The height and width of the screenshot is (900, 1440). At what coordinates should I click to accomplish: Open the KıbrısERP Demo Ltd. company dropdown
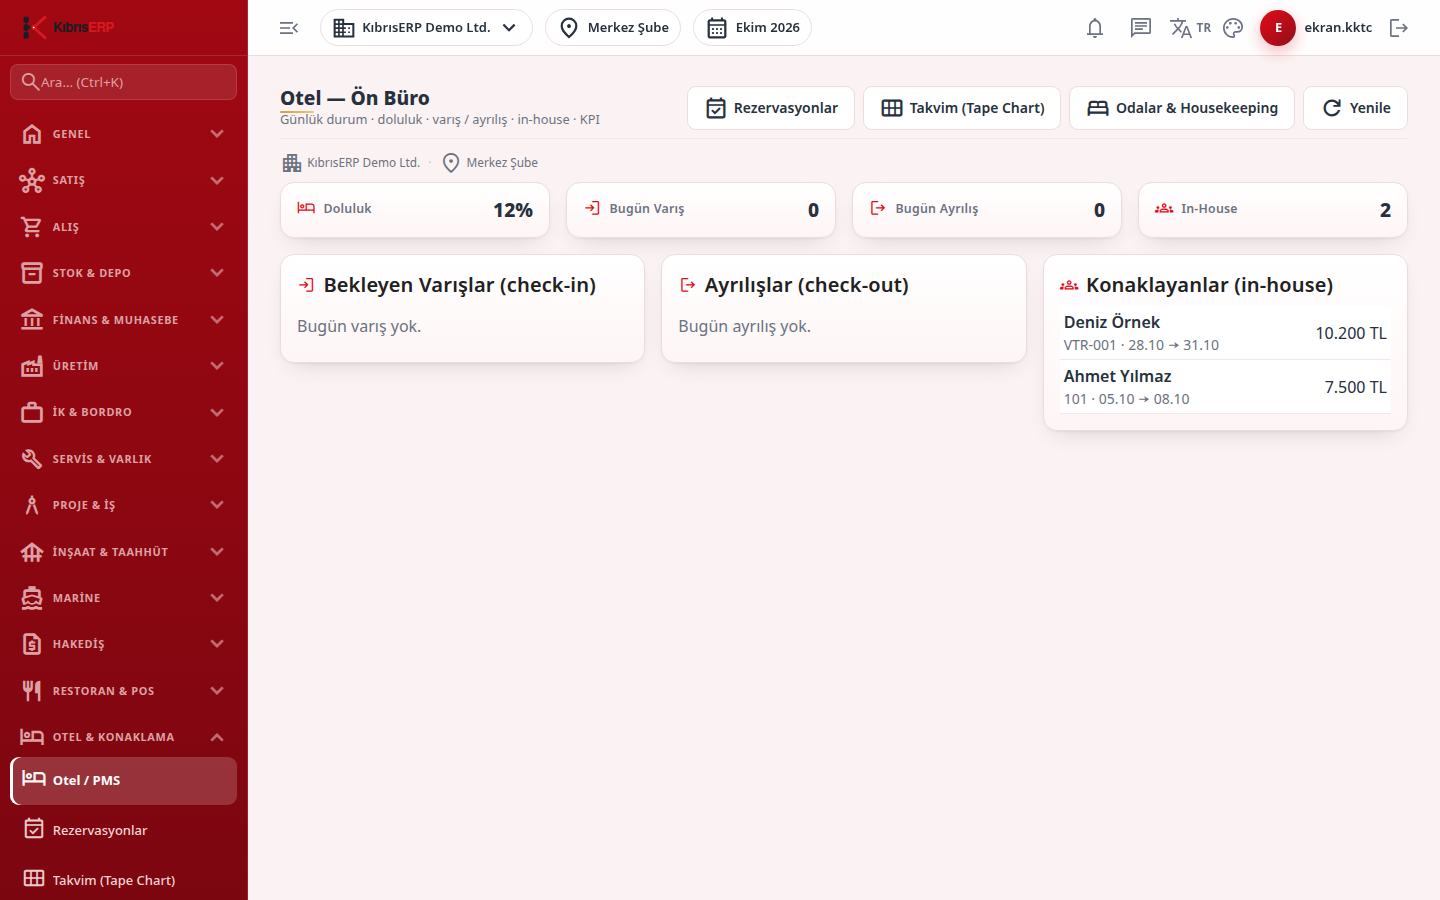(426, 28)
